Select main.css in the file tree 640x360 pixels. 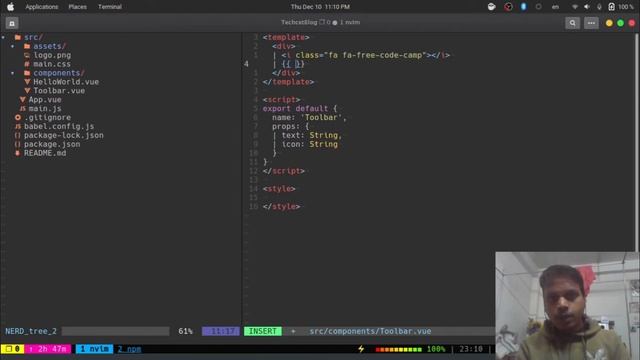click(x=52, y=64)
